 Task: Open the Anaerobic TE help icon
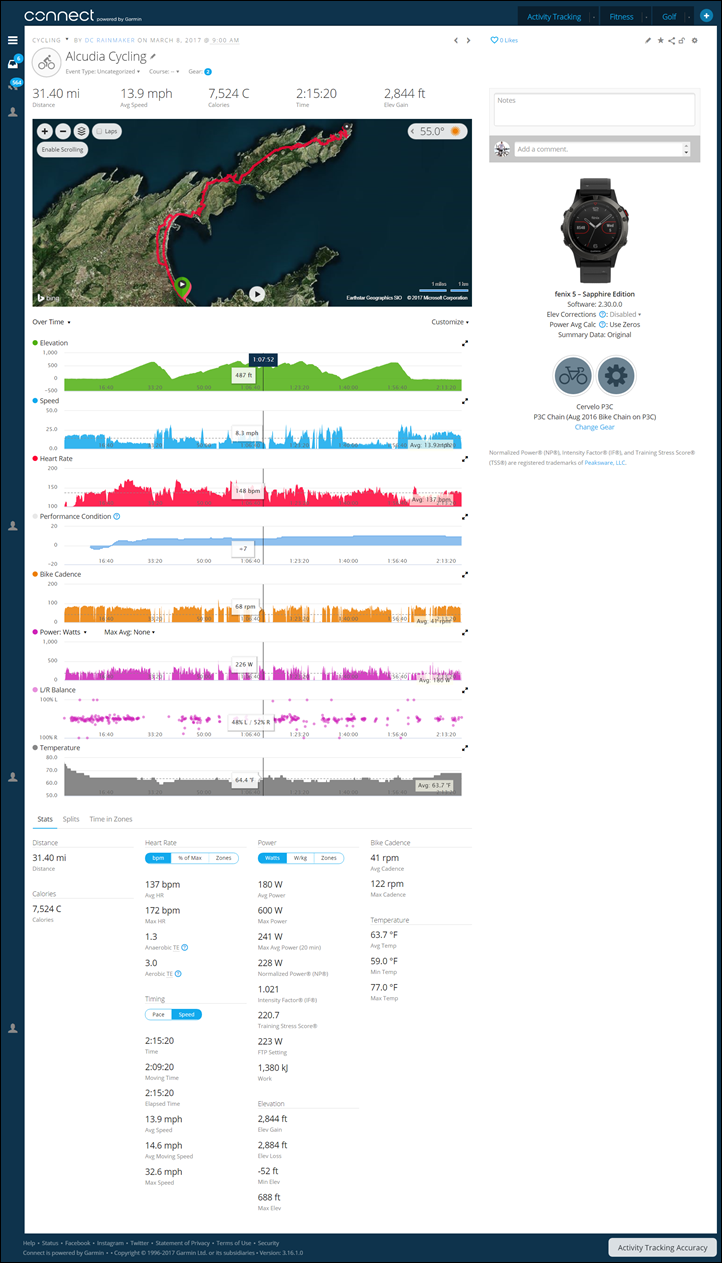click(185, 946)
